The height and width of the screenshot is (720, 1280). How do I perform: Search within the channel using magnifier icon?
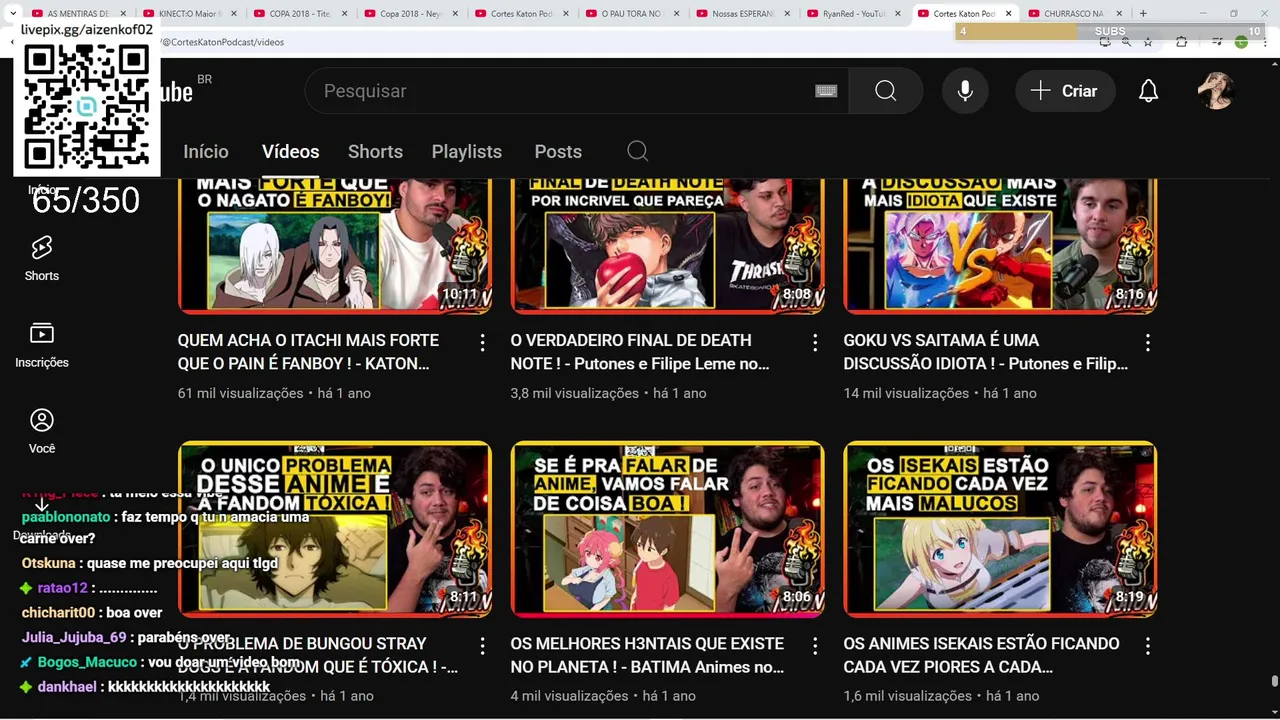point(638,152)
